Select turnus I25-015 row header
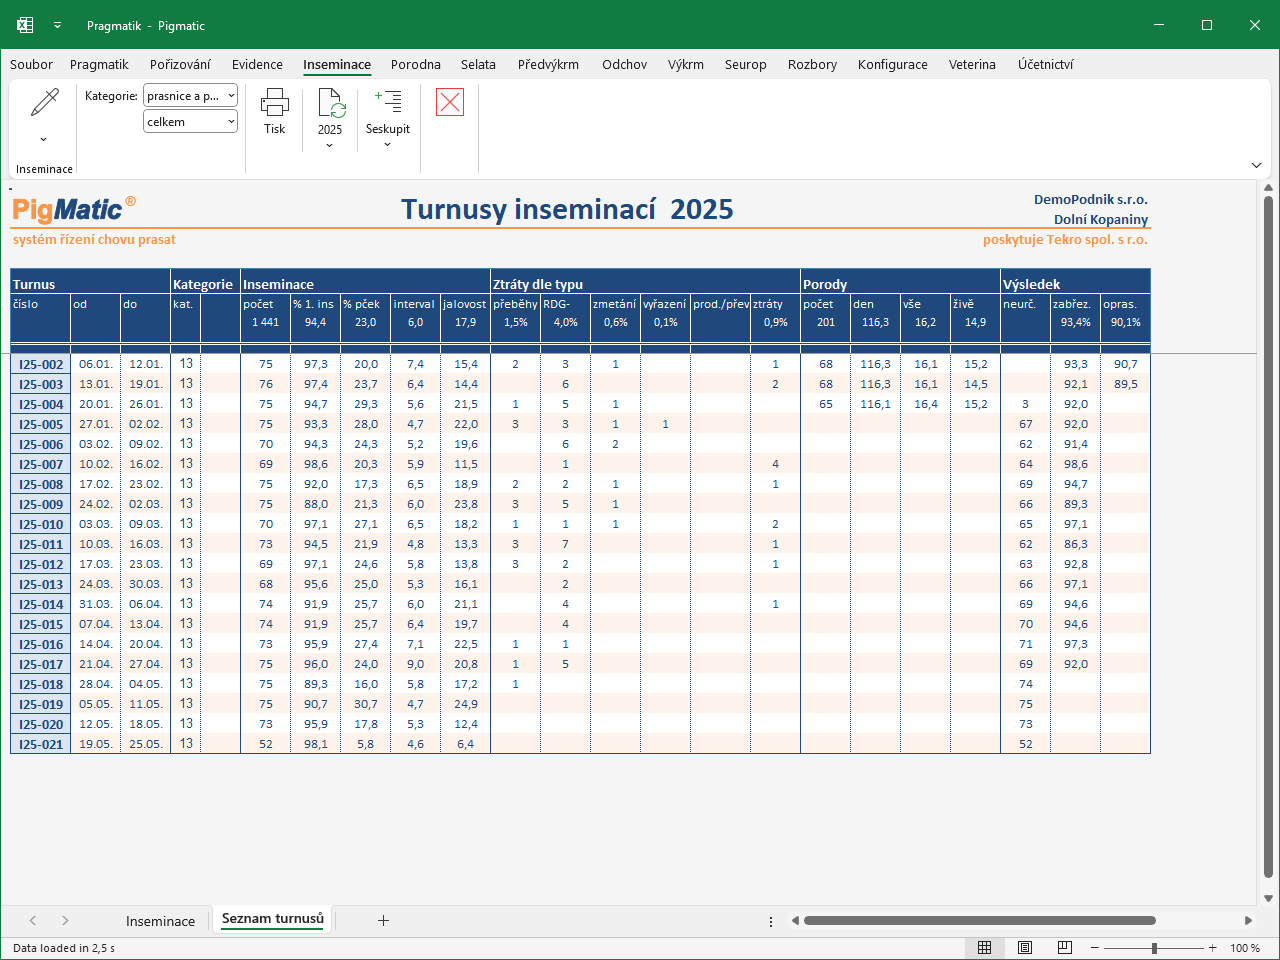Screen dimensions: 1280x960 click(x=41, y=624)
